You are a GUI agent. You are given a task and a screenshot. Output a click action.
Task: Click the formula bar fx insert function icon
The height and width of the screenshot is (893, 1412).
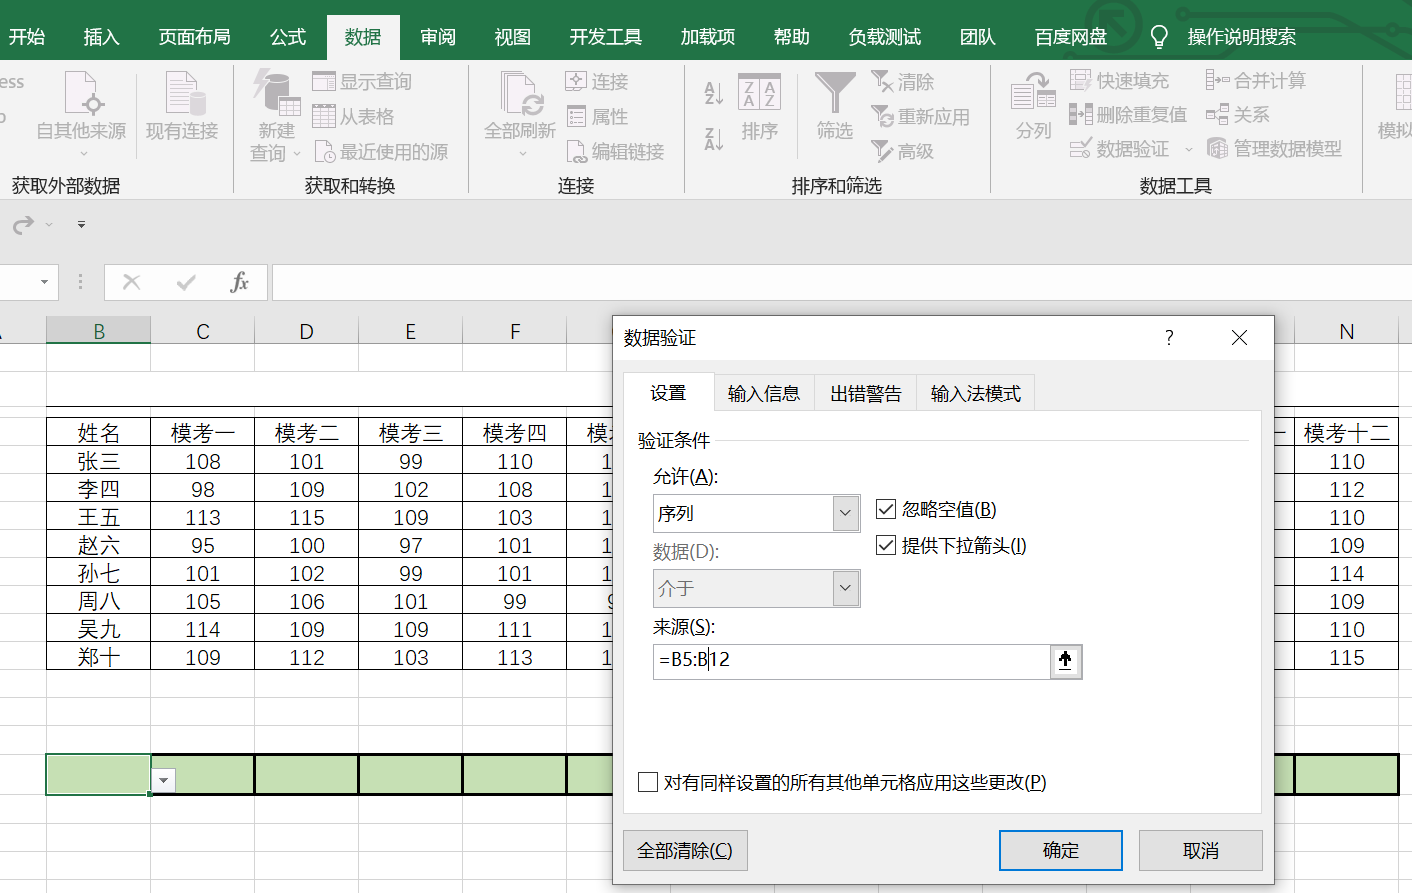click(x=239, y=282)
